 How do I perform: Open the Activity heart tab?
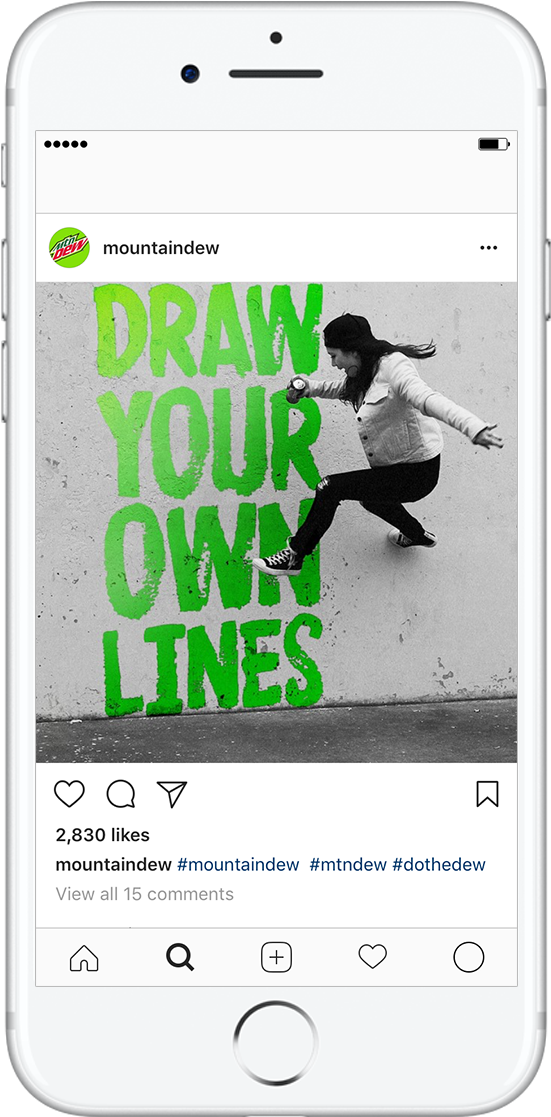coord(372,957)
